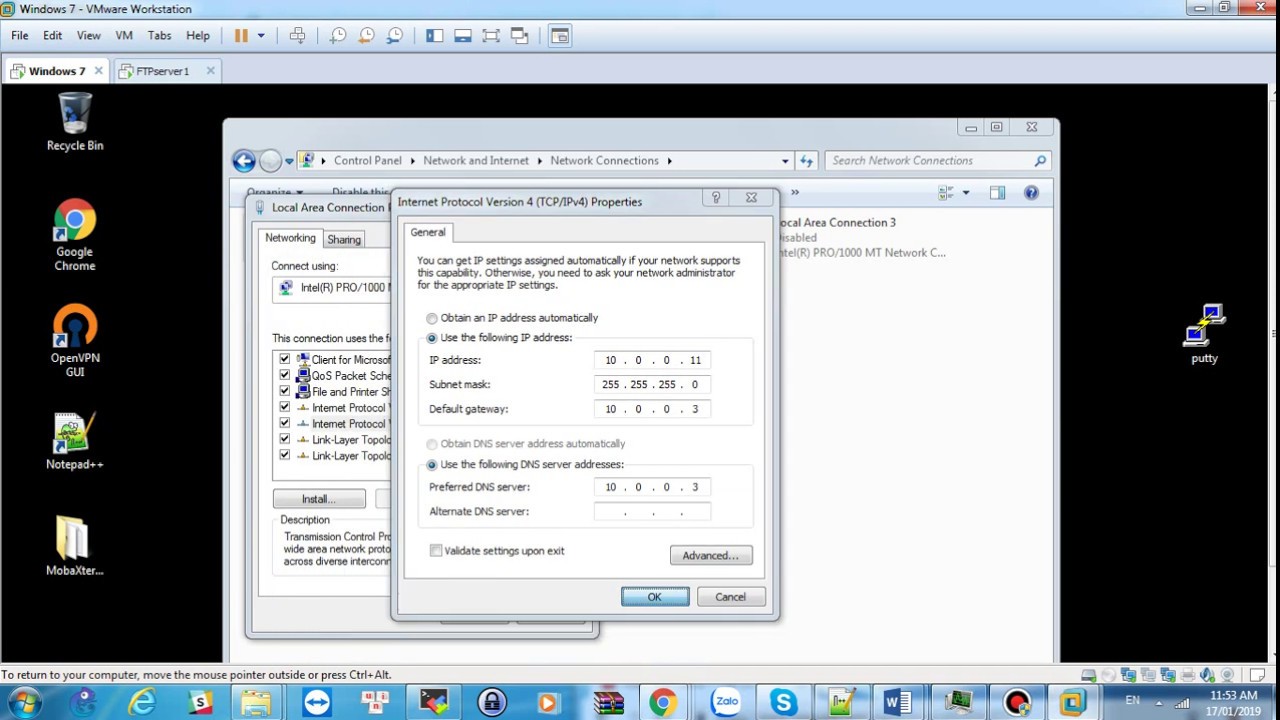Cancel the IPv4 Properties dialog
This screenshot has width=1280, height=720.
tap(730, 597)
